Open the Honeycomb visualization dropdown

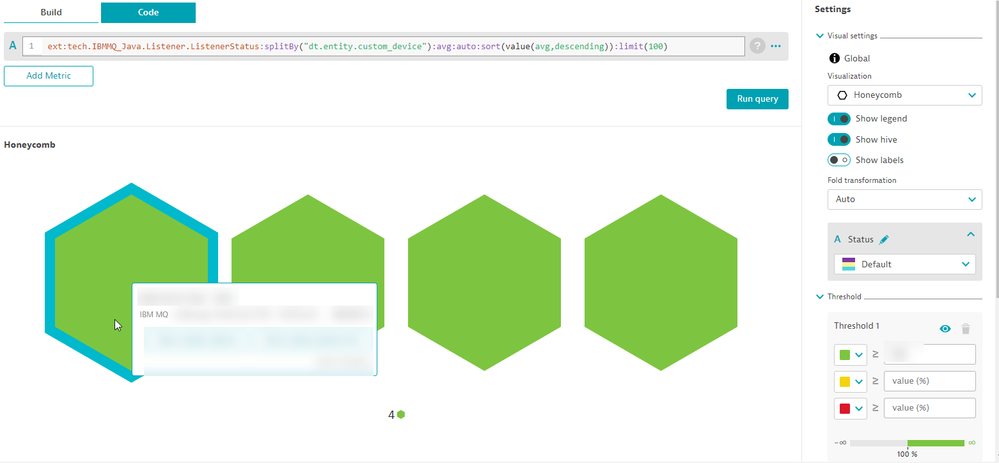904,95
